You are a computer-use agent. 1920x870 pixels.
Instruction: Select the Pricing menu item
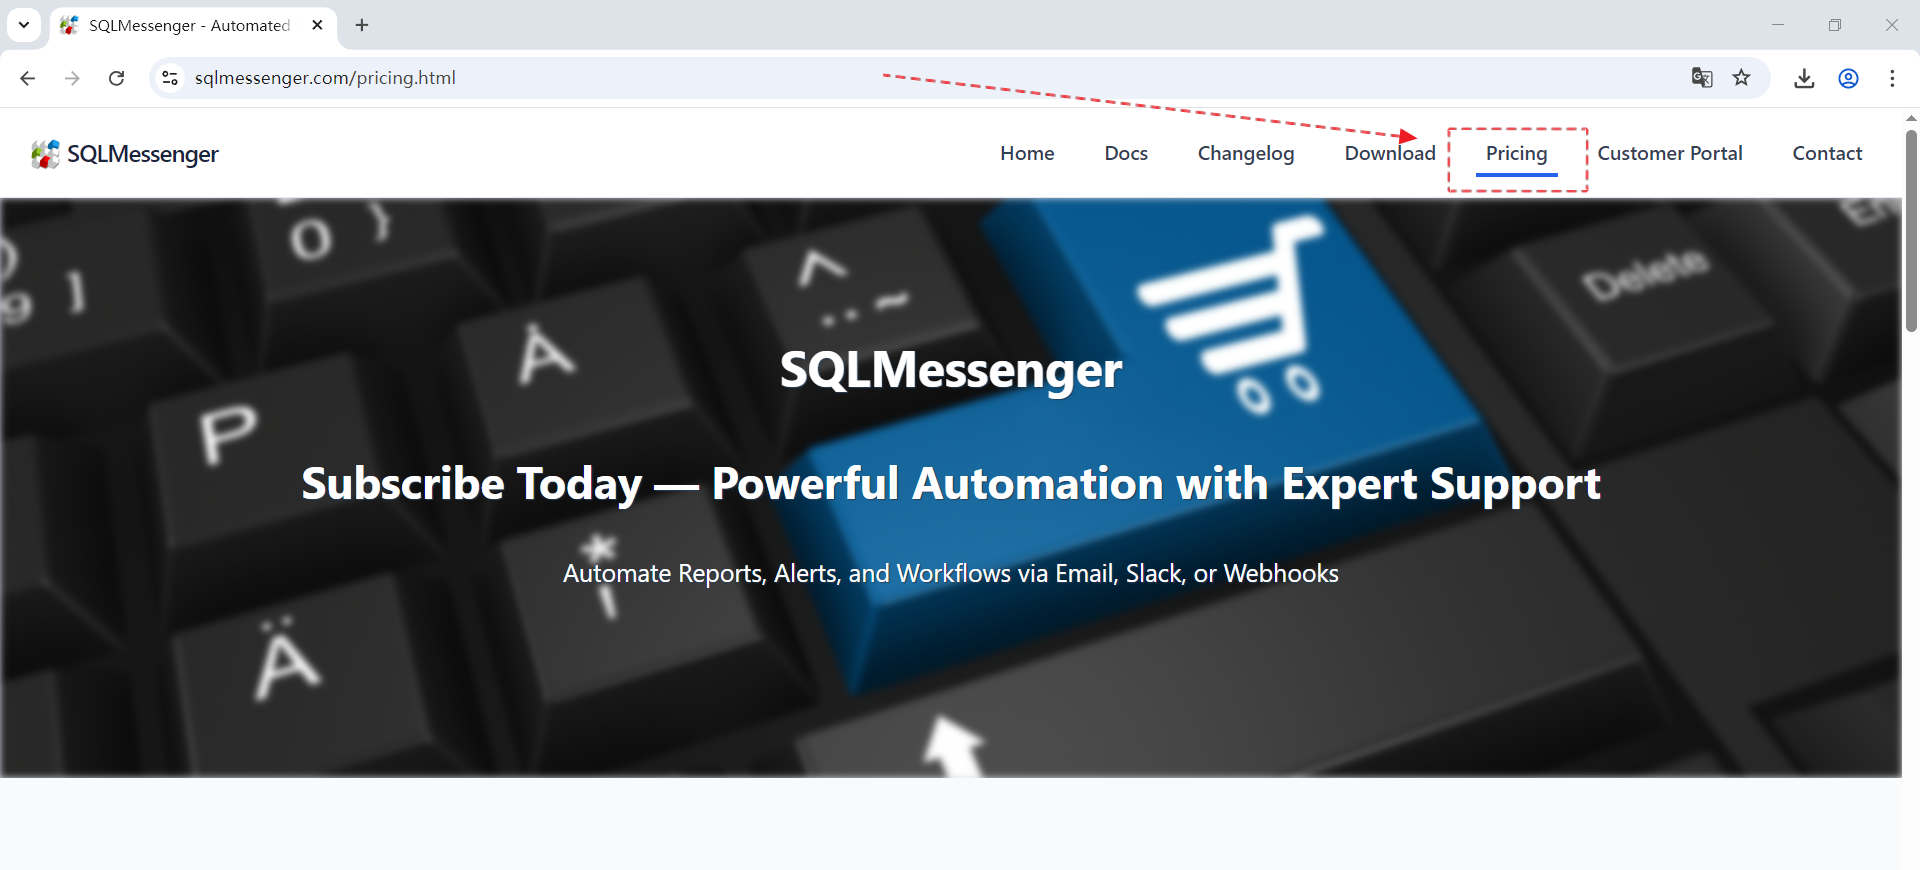(1516, 154)
